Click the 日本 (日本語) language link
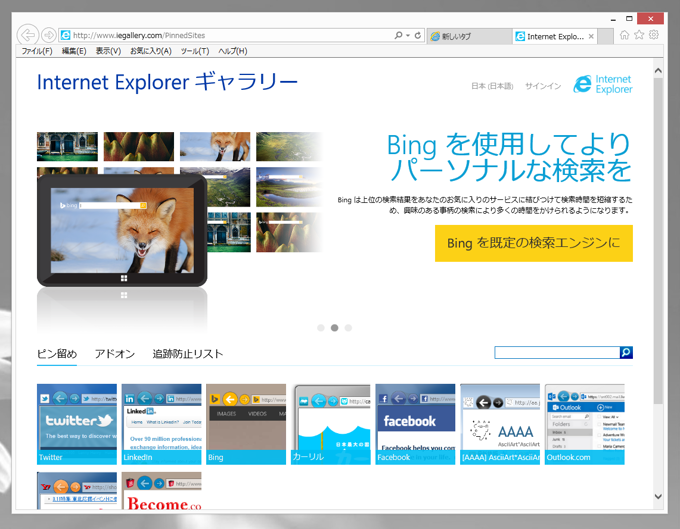The image size is (680, 529). pyautogui.click(x=492, y=86)
